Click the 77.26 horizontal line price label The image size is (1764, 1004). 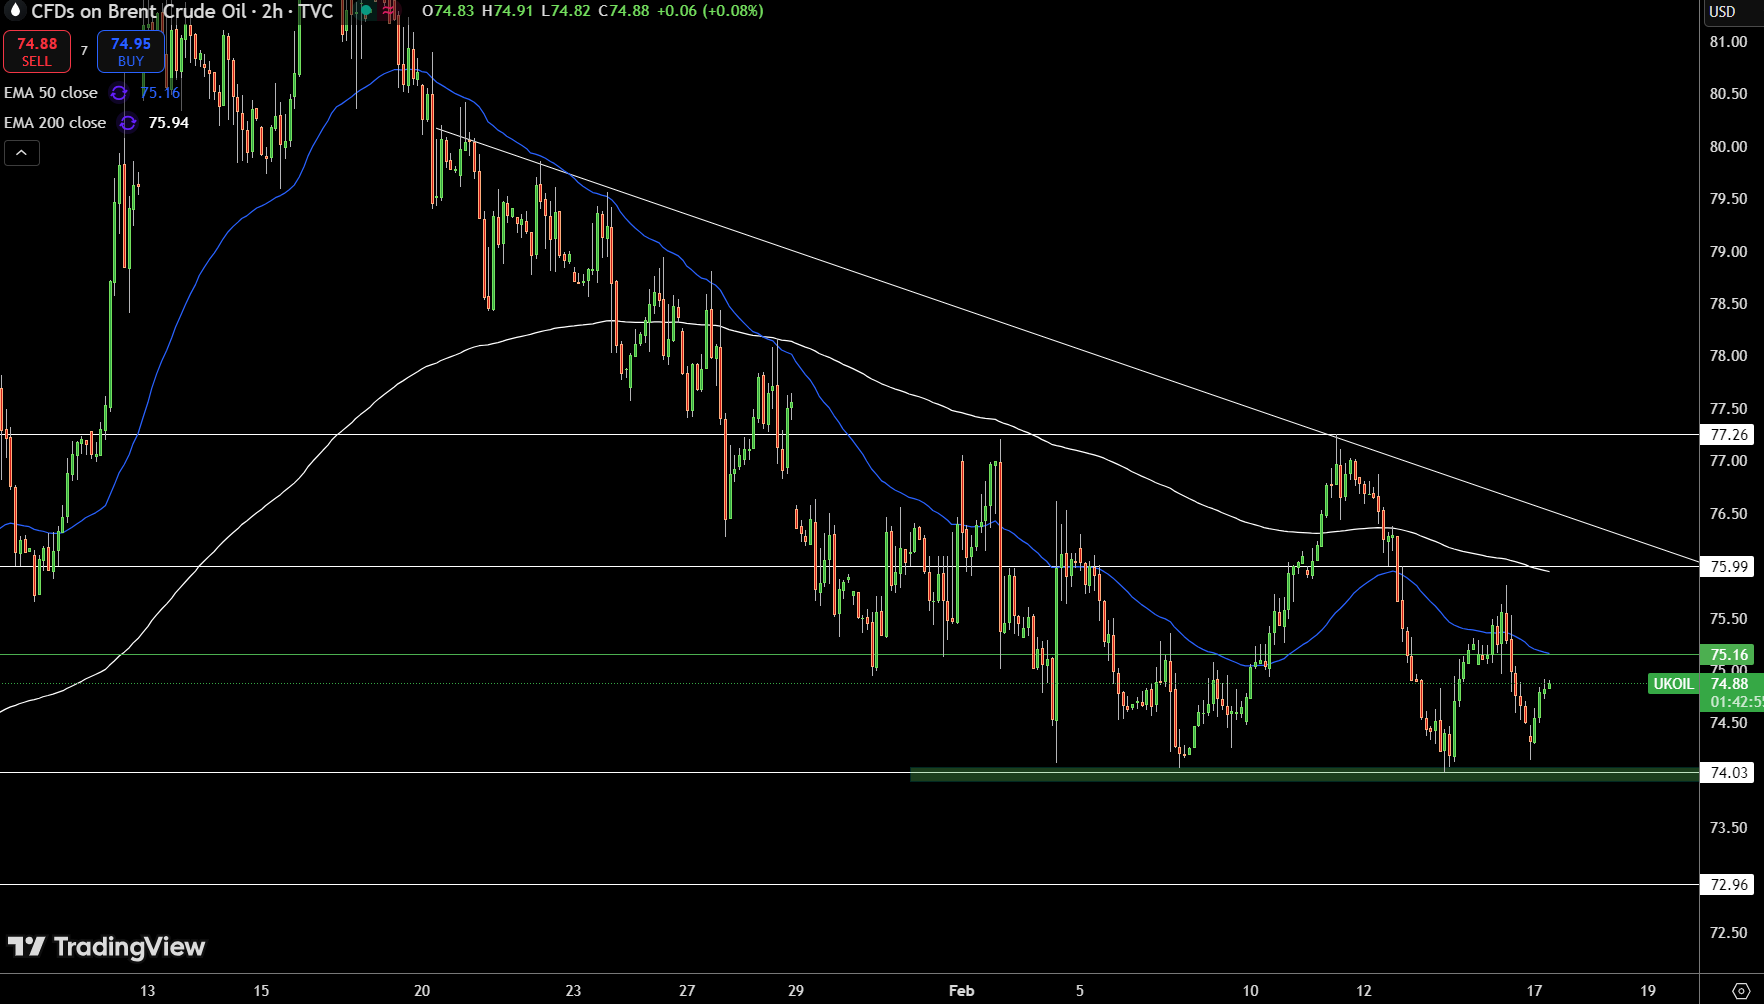[1728, 435]
